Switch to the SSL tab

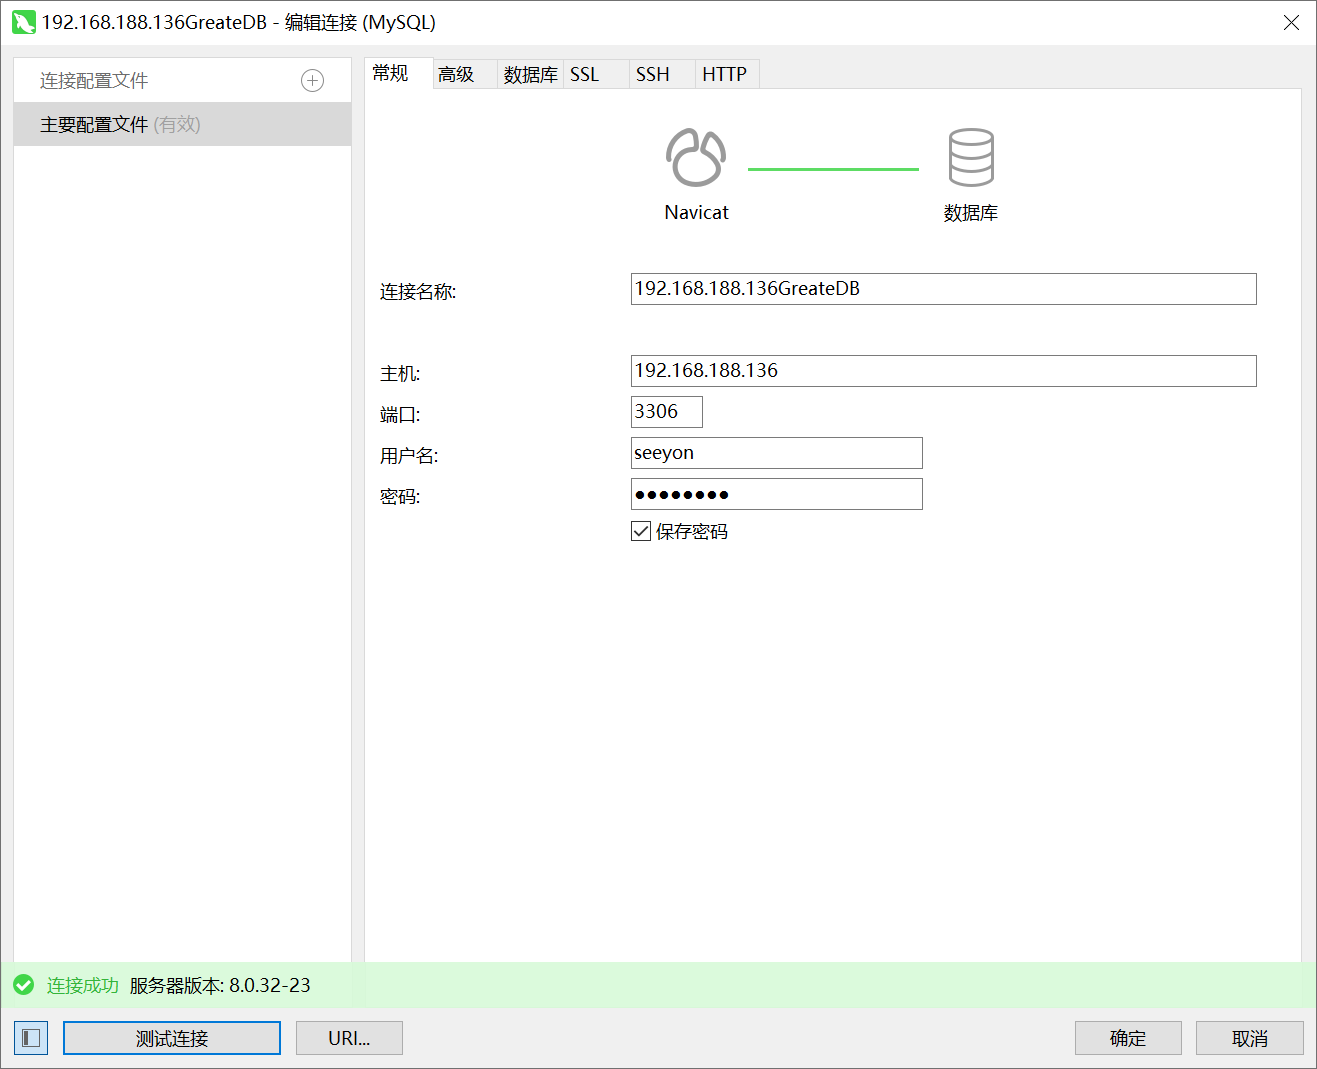click(585, 74)
